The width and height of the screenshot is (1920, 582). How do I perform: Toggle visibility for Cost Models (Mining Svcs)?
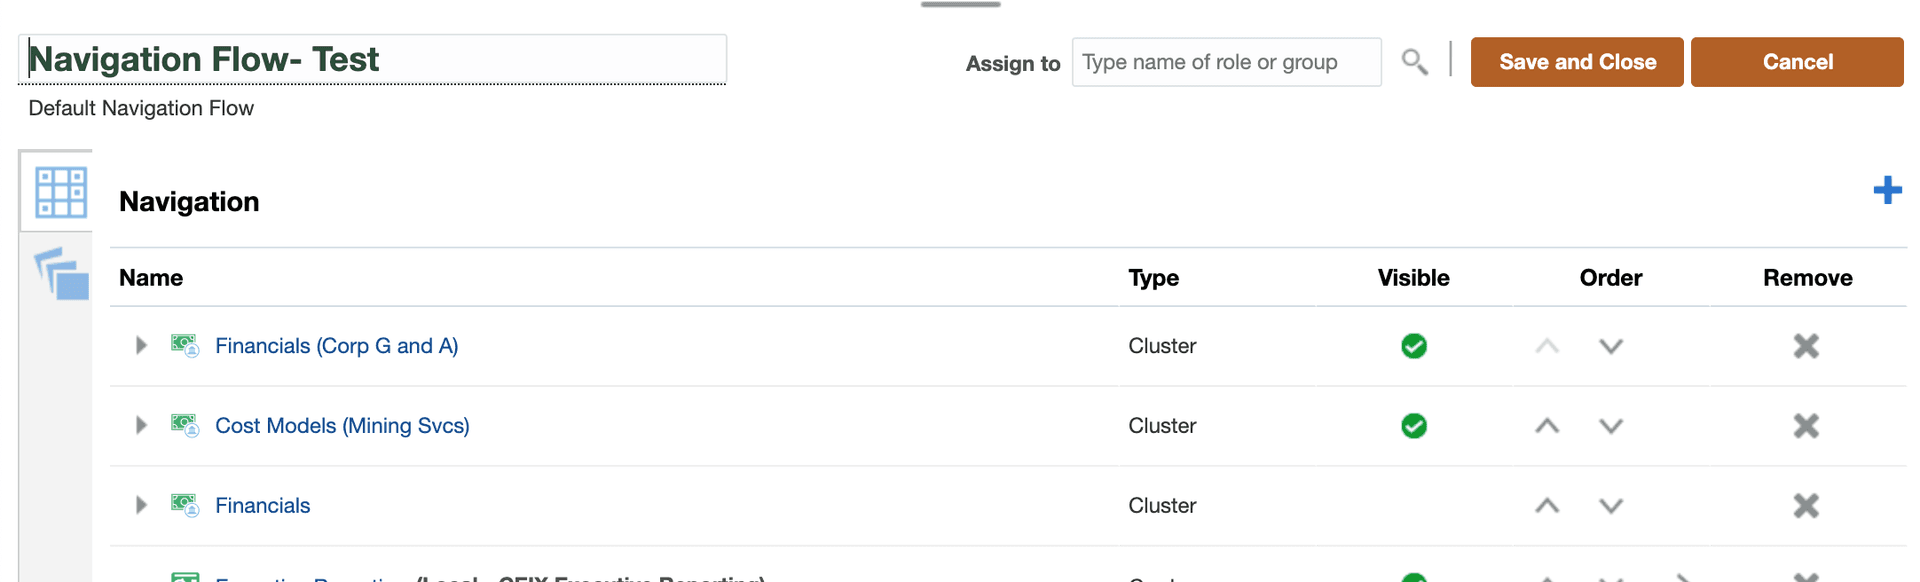click(x=1413, y=426)
